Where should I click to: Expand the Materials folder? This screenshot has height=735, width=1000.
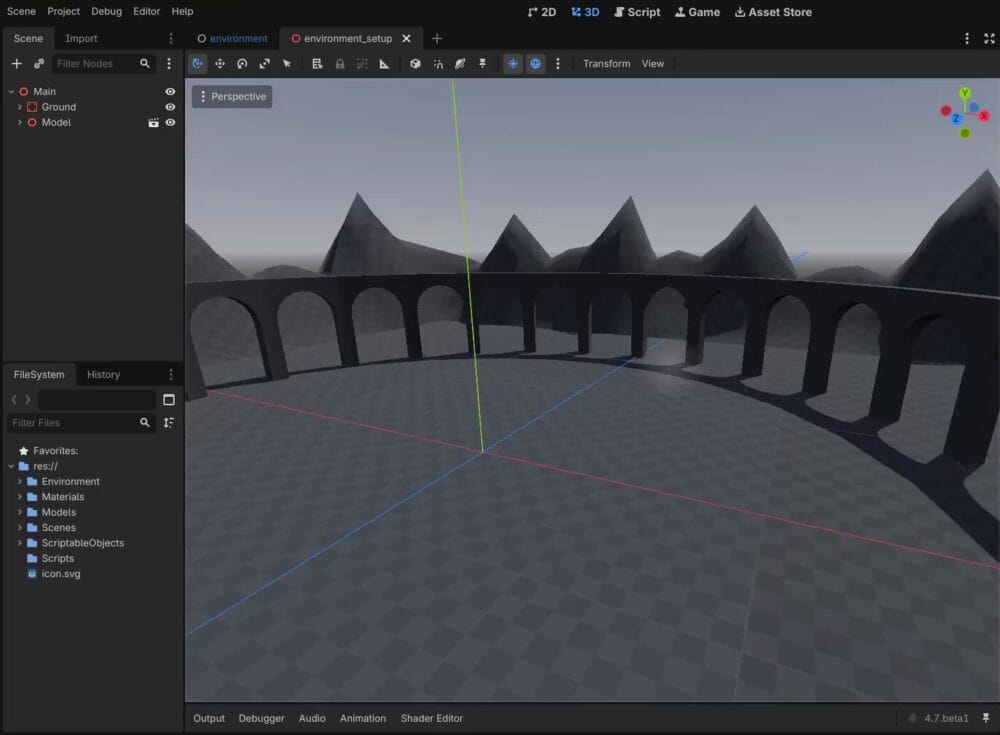tap(20, 497)
